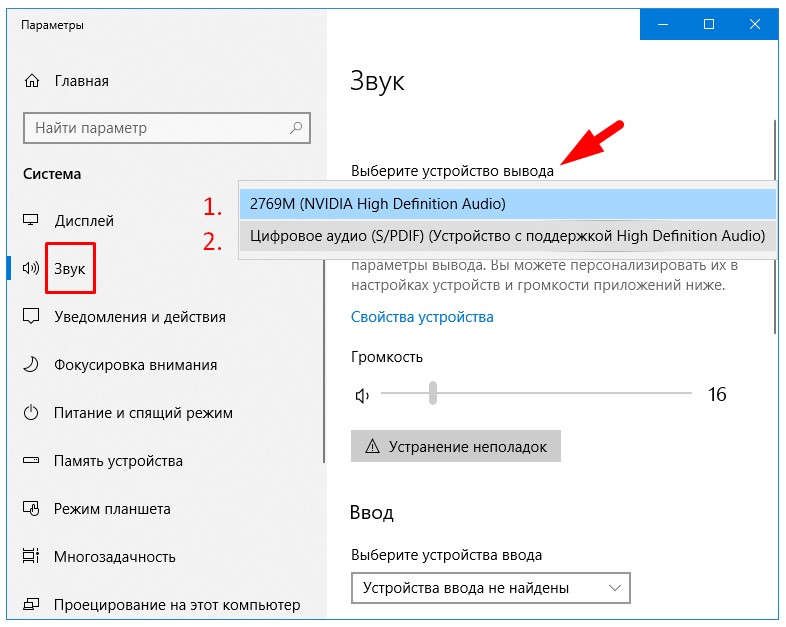Click the right pane vertical scrollbar
786x627 pixels.
[775, 227]
